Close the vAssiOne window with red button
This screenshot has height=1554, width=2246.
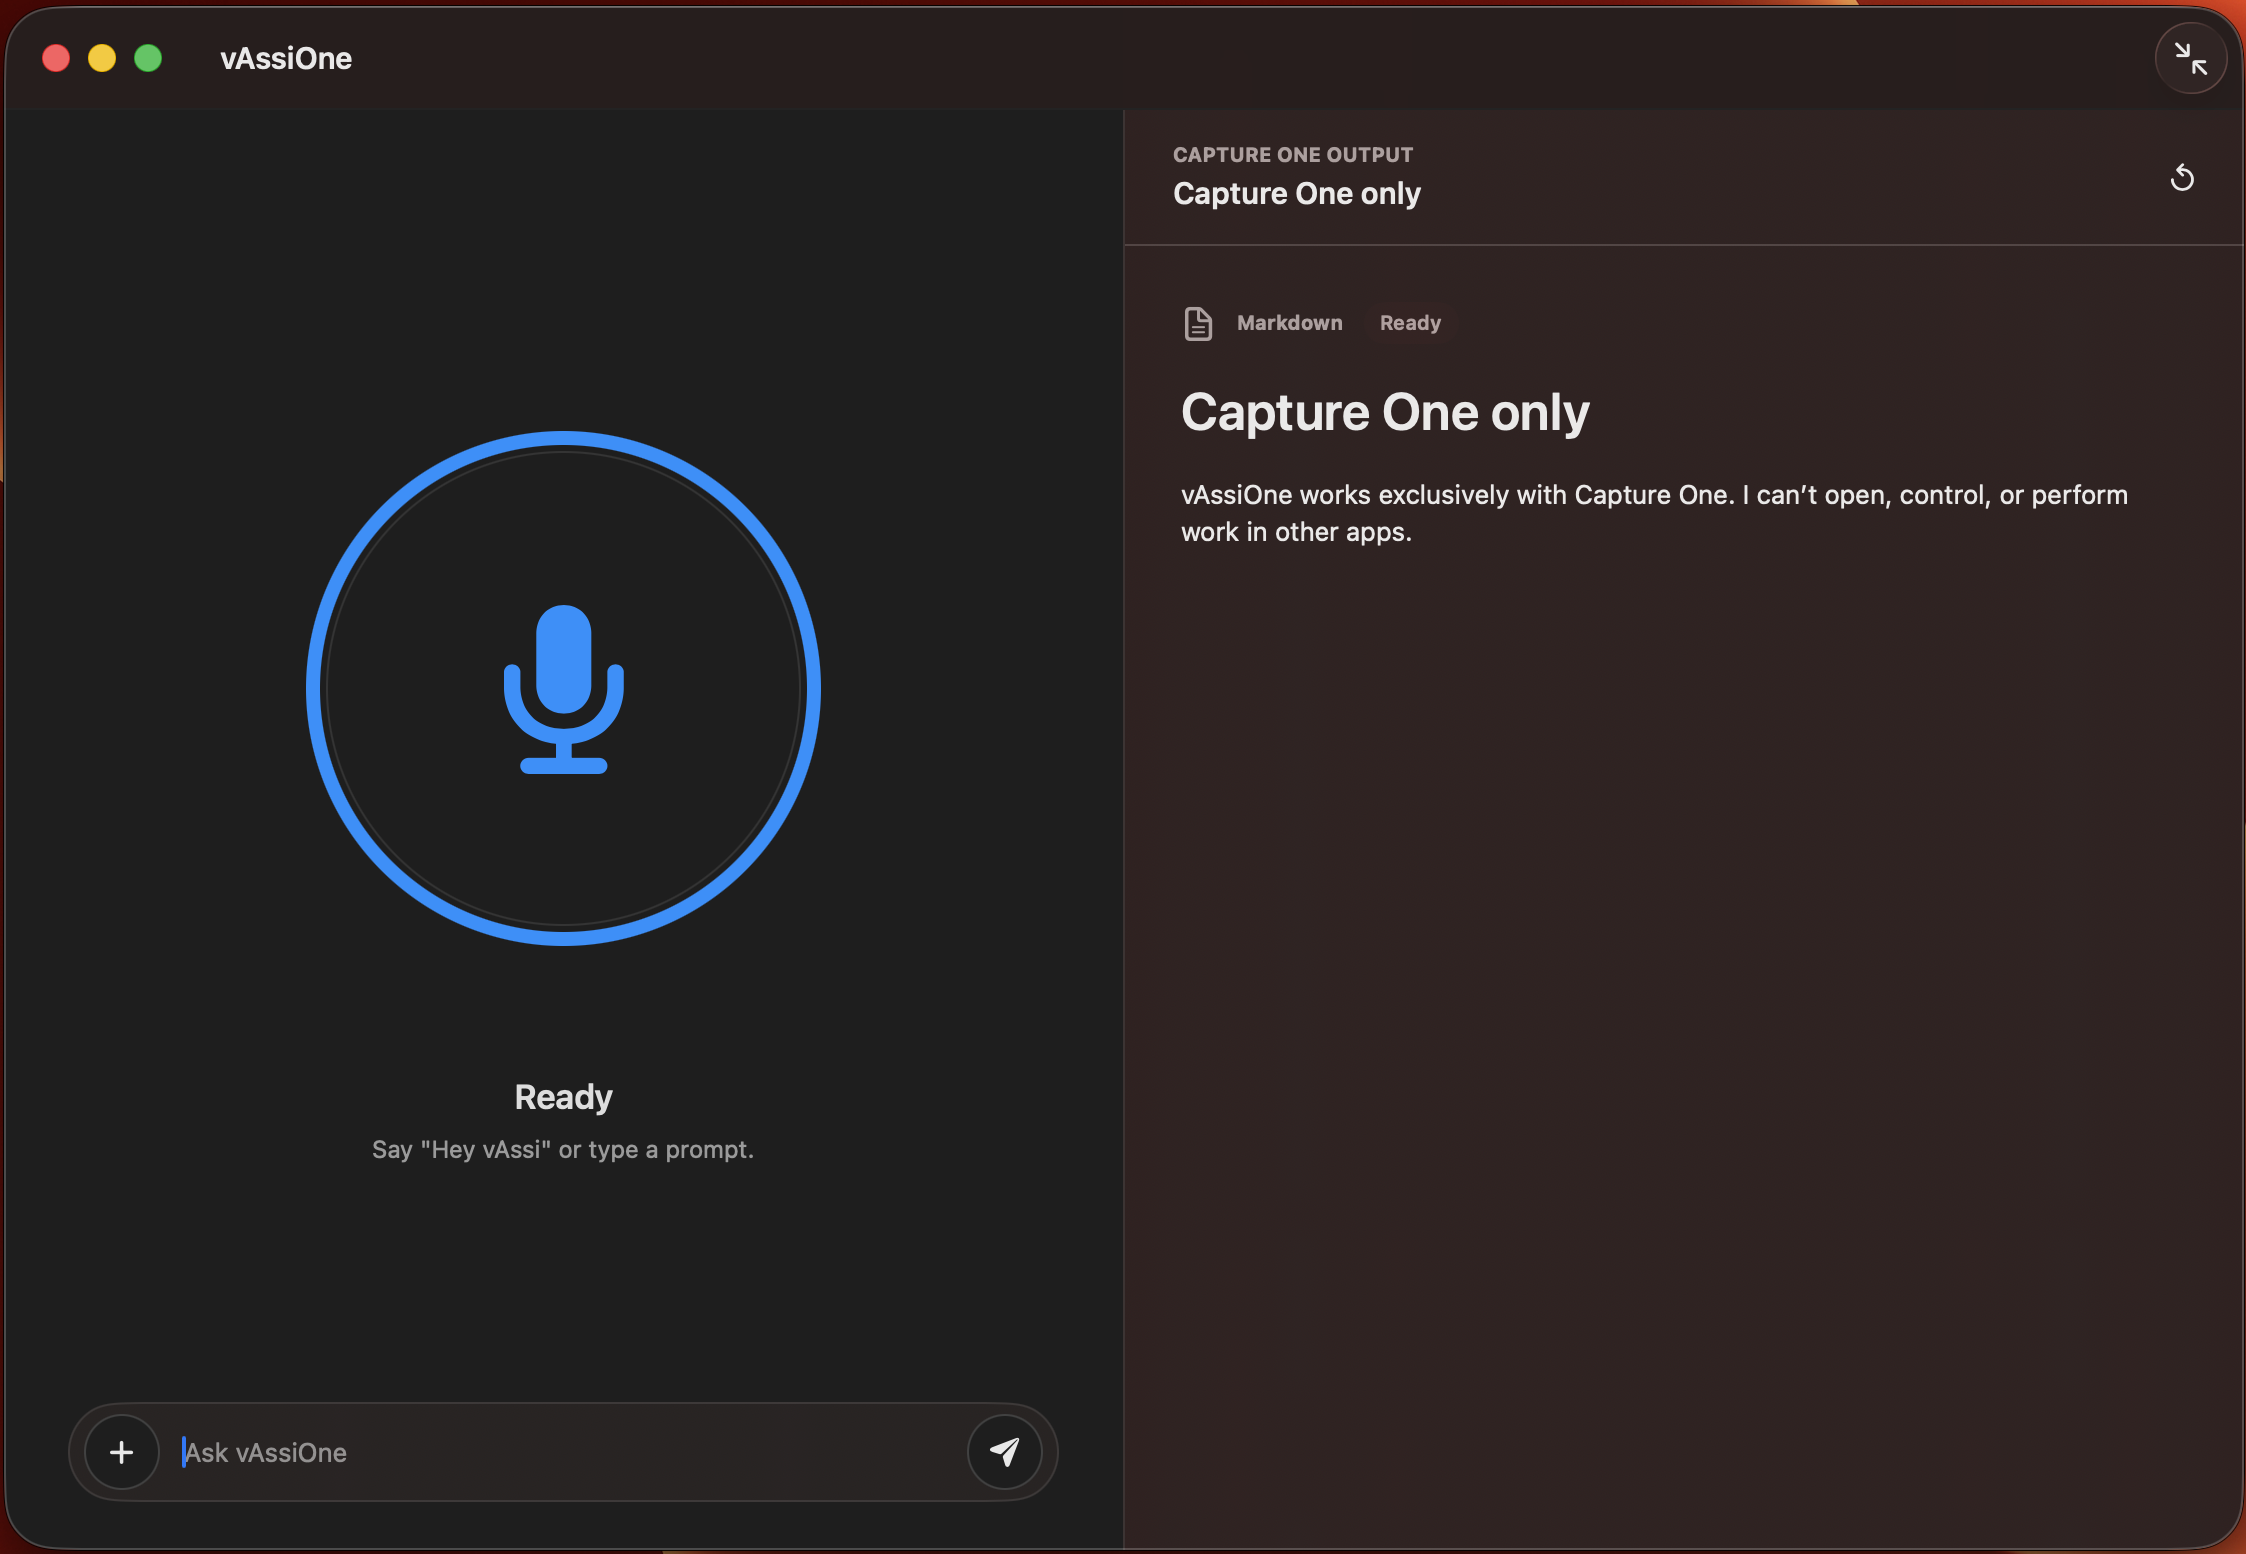point(56,58)
